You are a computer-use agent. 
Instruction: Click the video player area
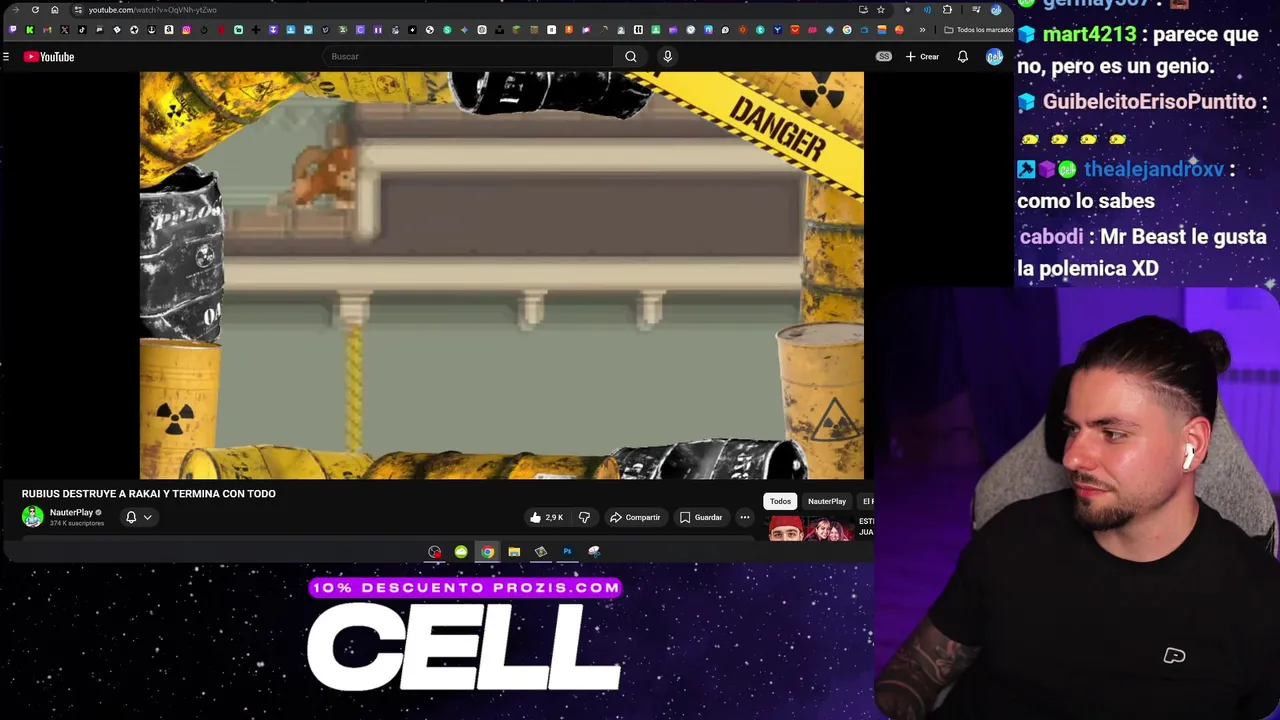(x=502, y=275)
